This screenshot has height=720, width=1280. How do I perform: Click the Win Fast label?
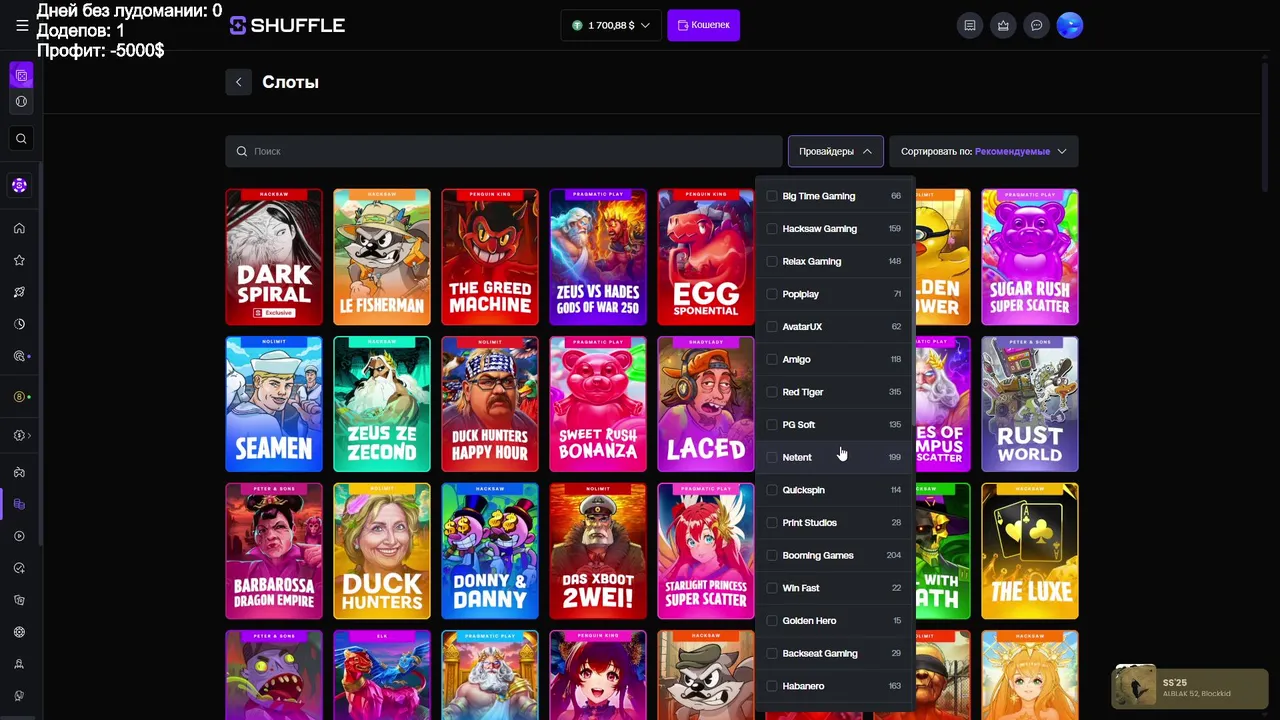point(801,588)
